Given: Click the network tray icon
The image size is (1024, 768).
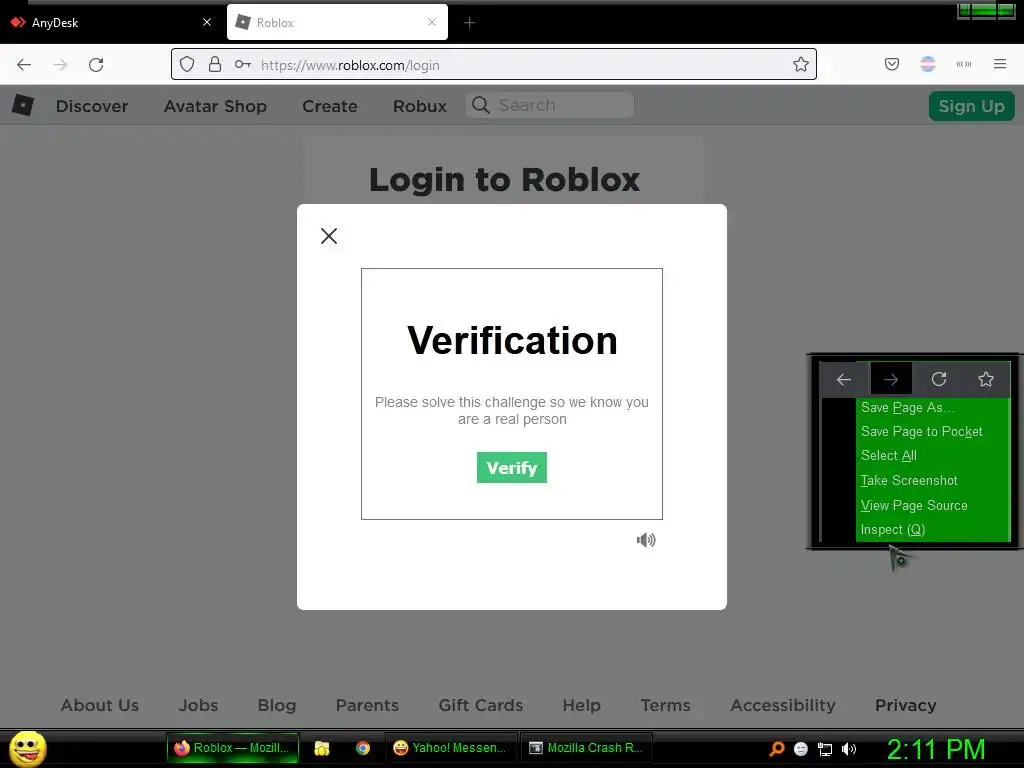Looking at the screenshot, I should coord(825,750).
